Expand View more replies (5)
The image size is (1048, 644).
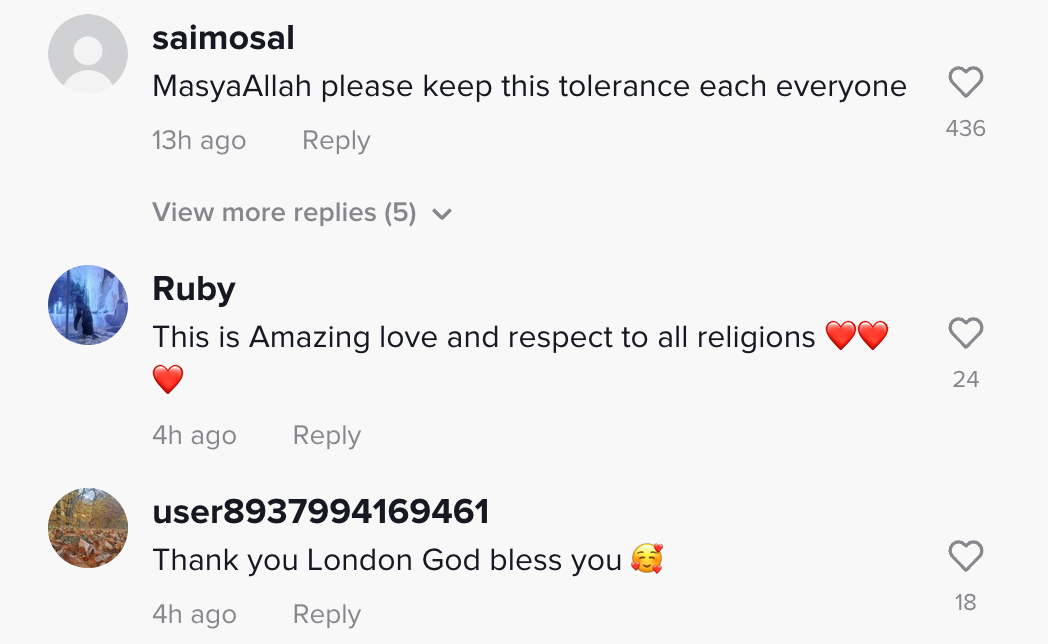(x=284, y=212)
